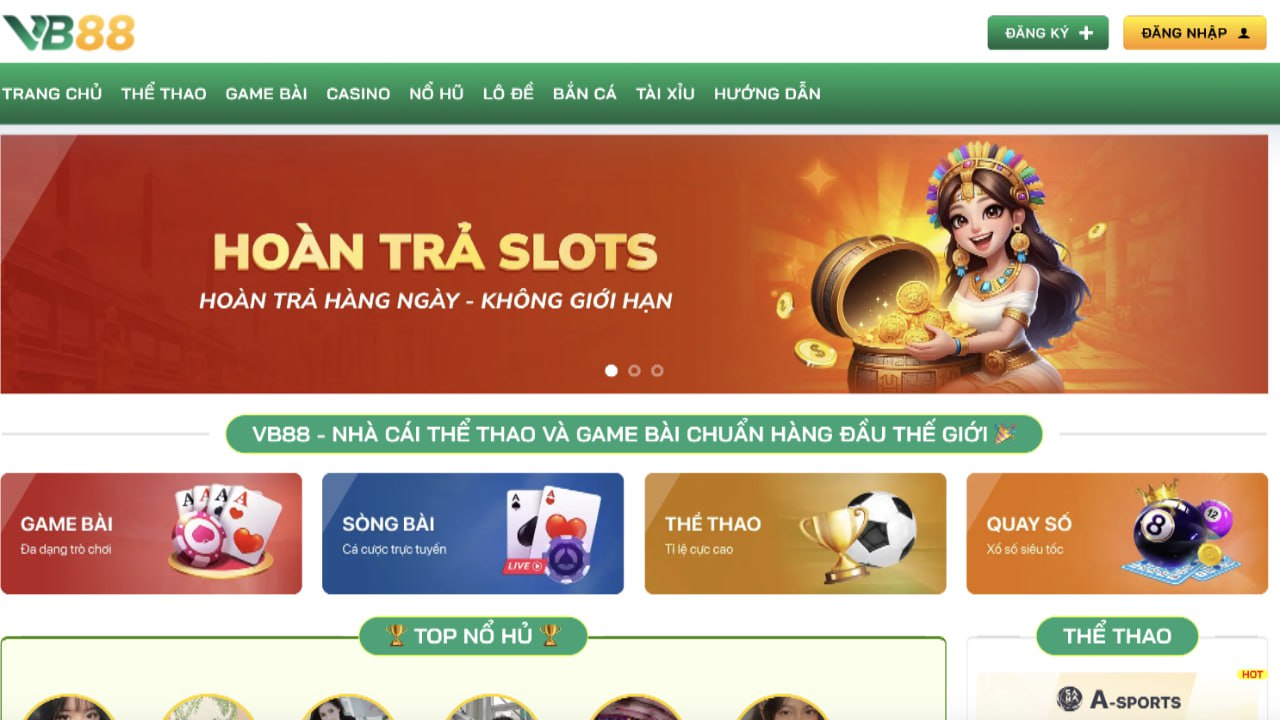
Task: Open the Sòng Bài live casino tile
Action: point(473,534)
